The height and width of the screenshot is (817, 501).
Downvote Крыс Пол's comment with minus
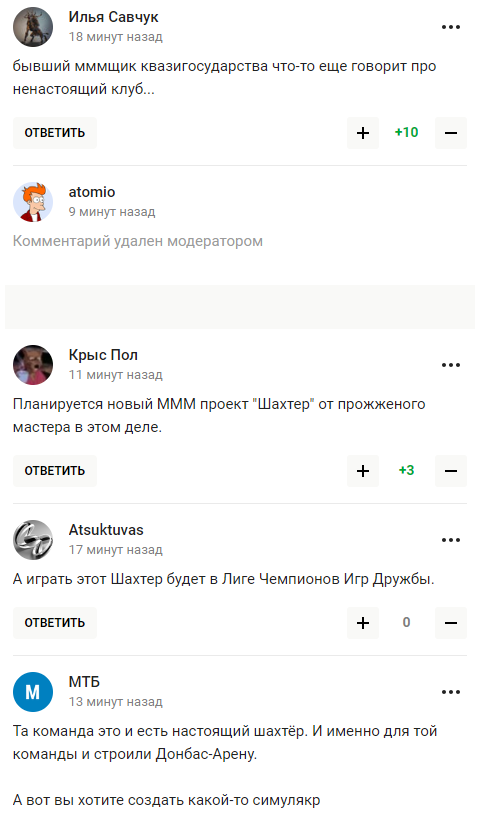(451, 471)
